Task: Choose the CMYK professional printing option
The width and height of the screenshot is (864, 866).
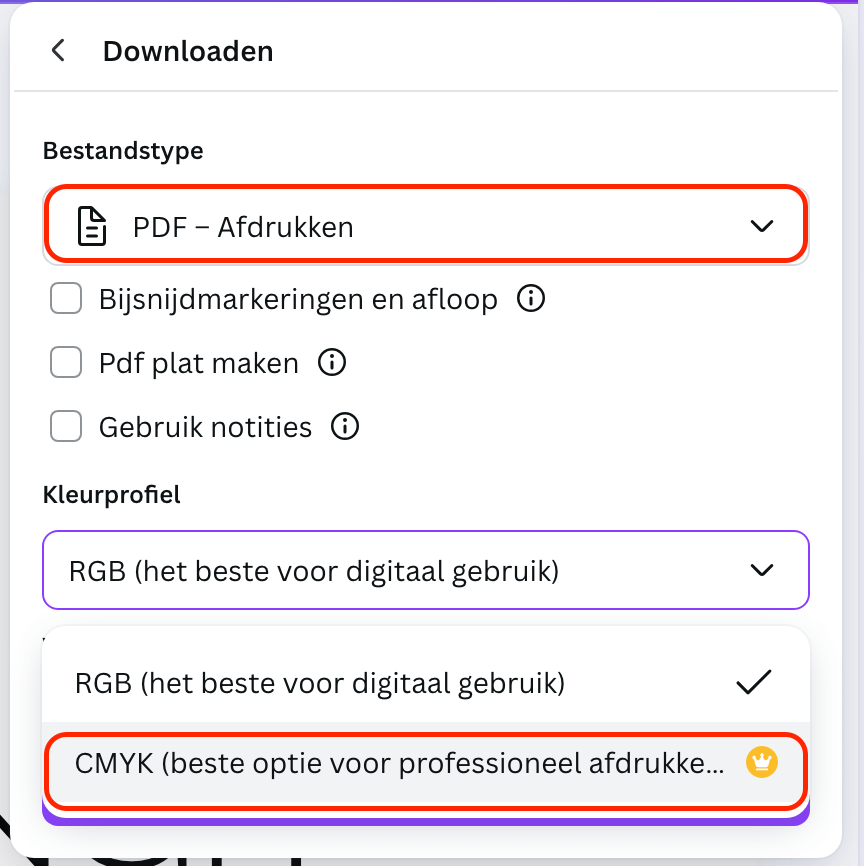Action: [398, 763]
